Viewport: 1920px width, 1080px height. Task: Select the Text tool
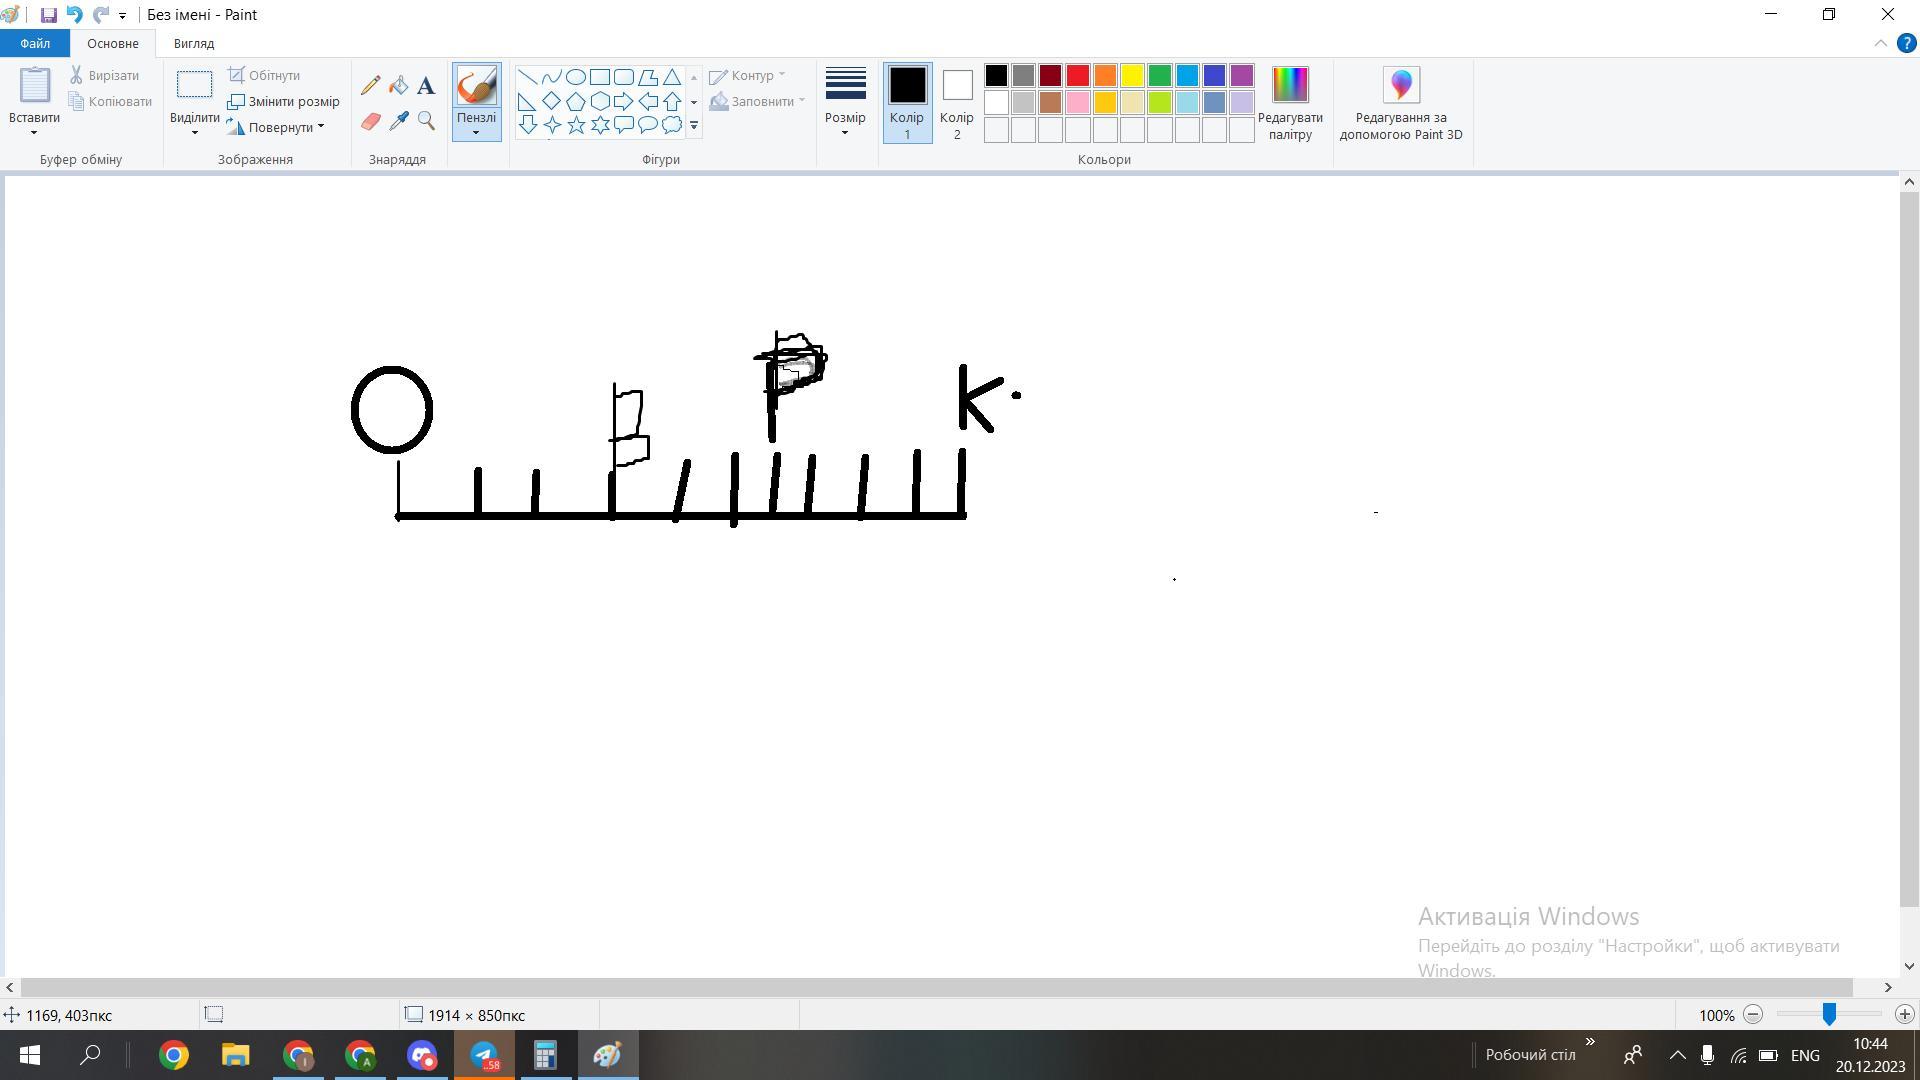click(x=426, y=86)
